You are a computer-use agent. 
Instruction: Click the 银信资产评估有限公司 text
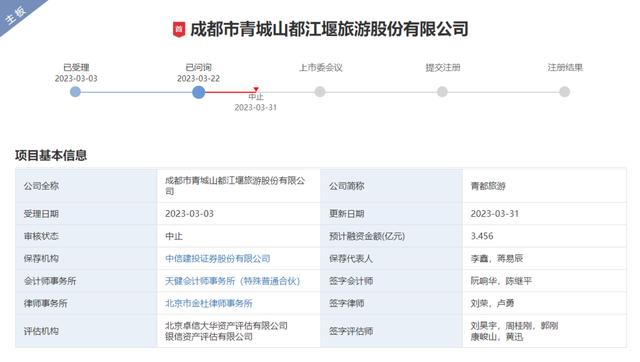coord(209,337)
